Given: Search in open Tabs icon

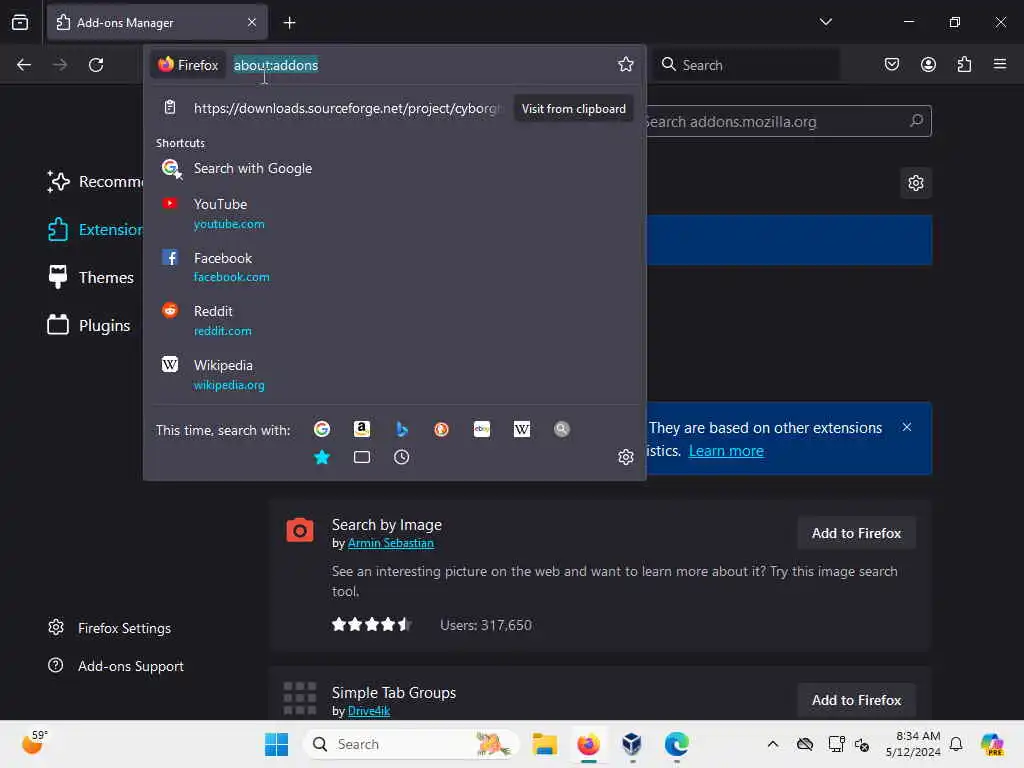Looking at the screenshot, I should point(362,457).
